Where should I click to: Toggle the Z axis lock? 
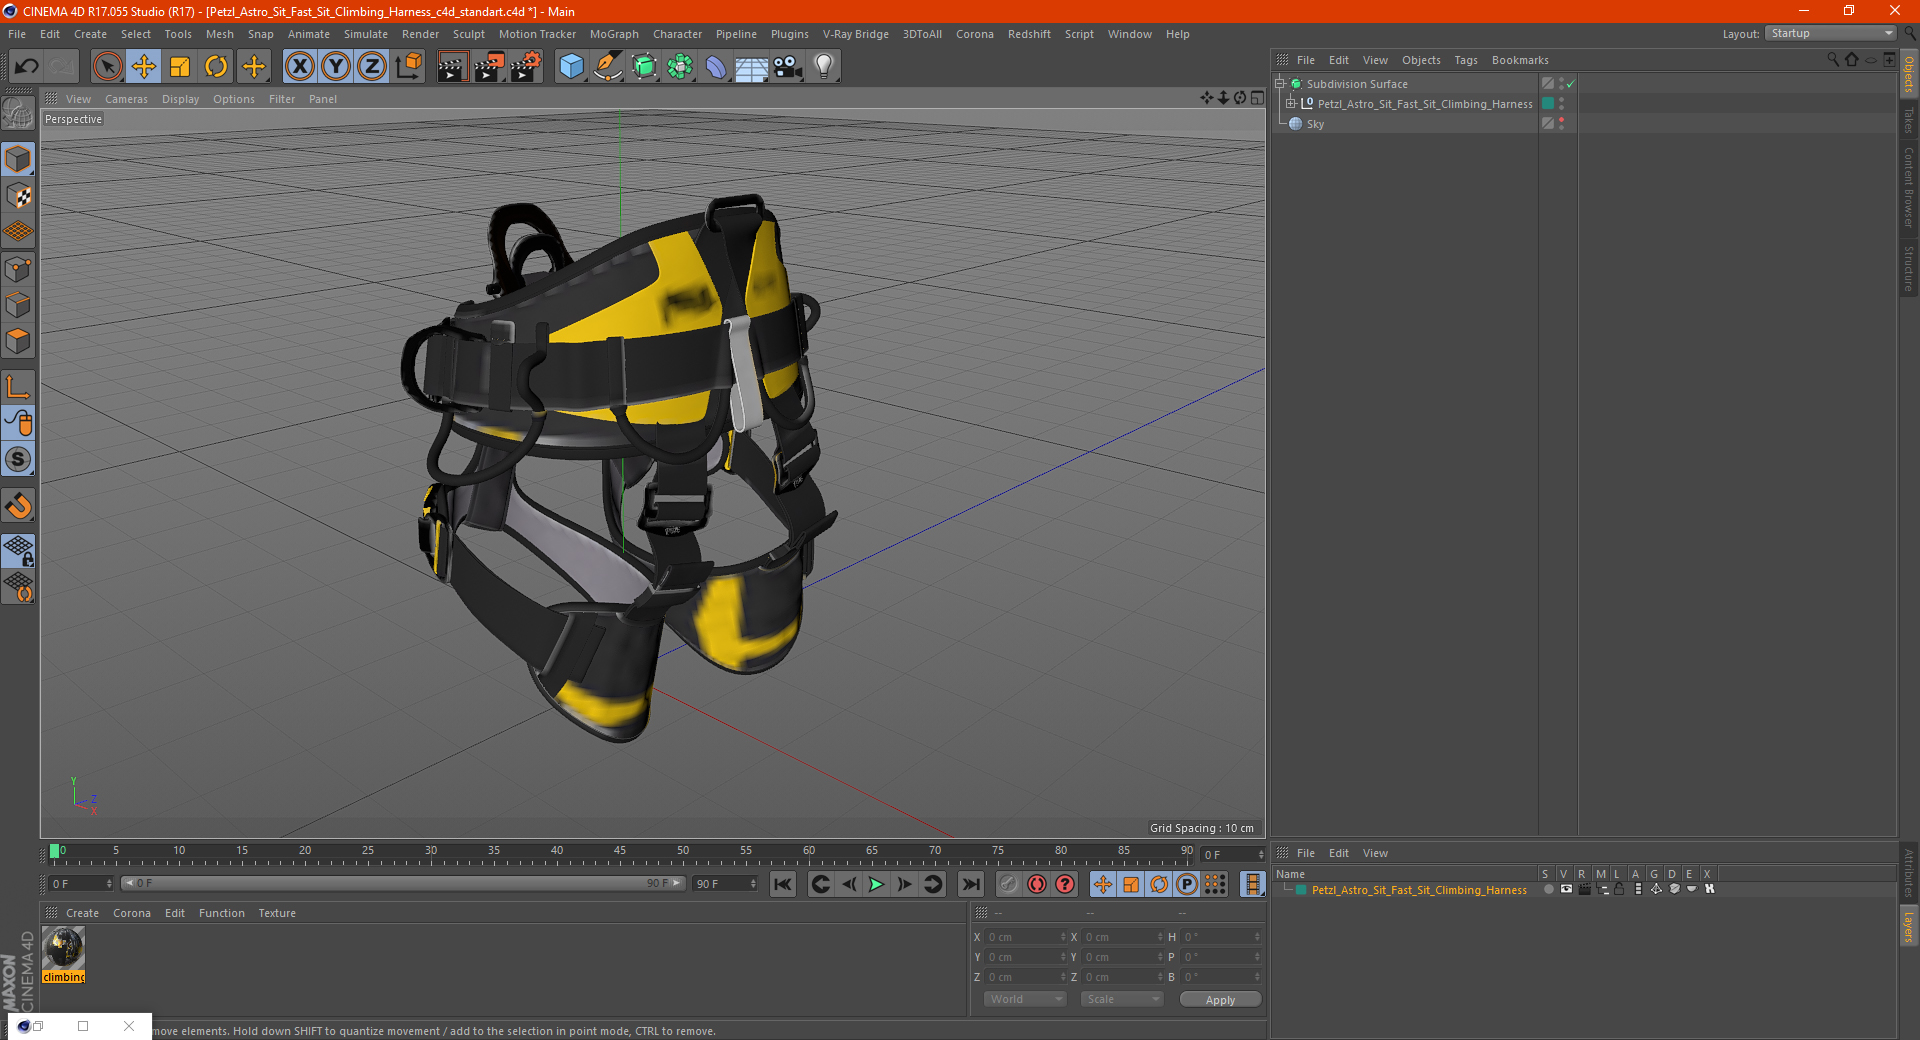pos(372,67)
